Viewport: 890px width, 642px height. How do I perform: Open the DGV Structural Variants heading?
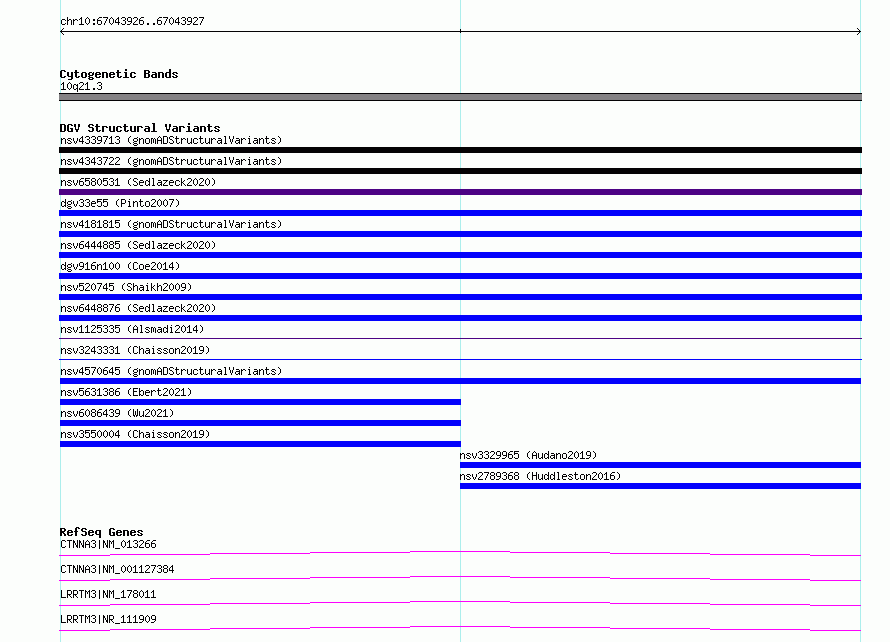140,128
